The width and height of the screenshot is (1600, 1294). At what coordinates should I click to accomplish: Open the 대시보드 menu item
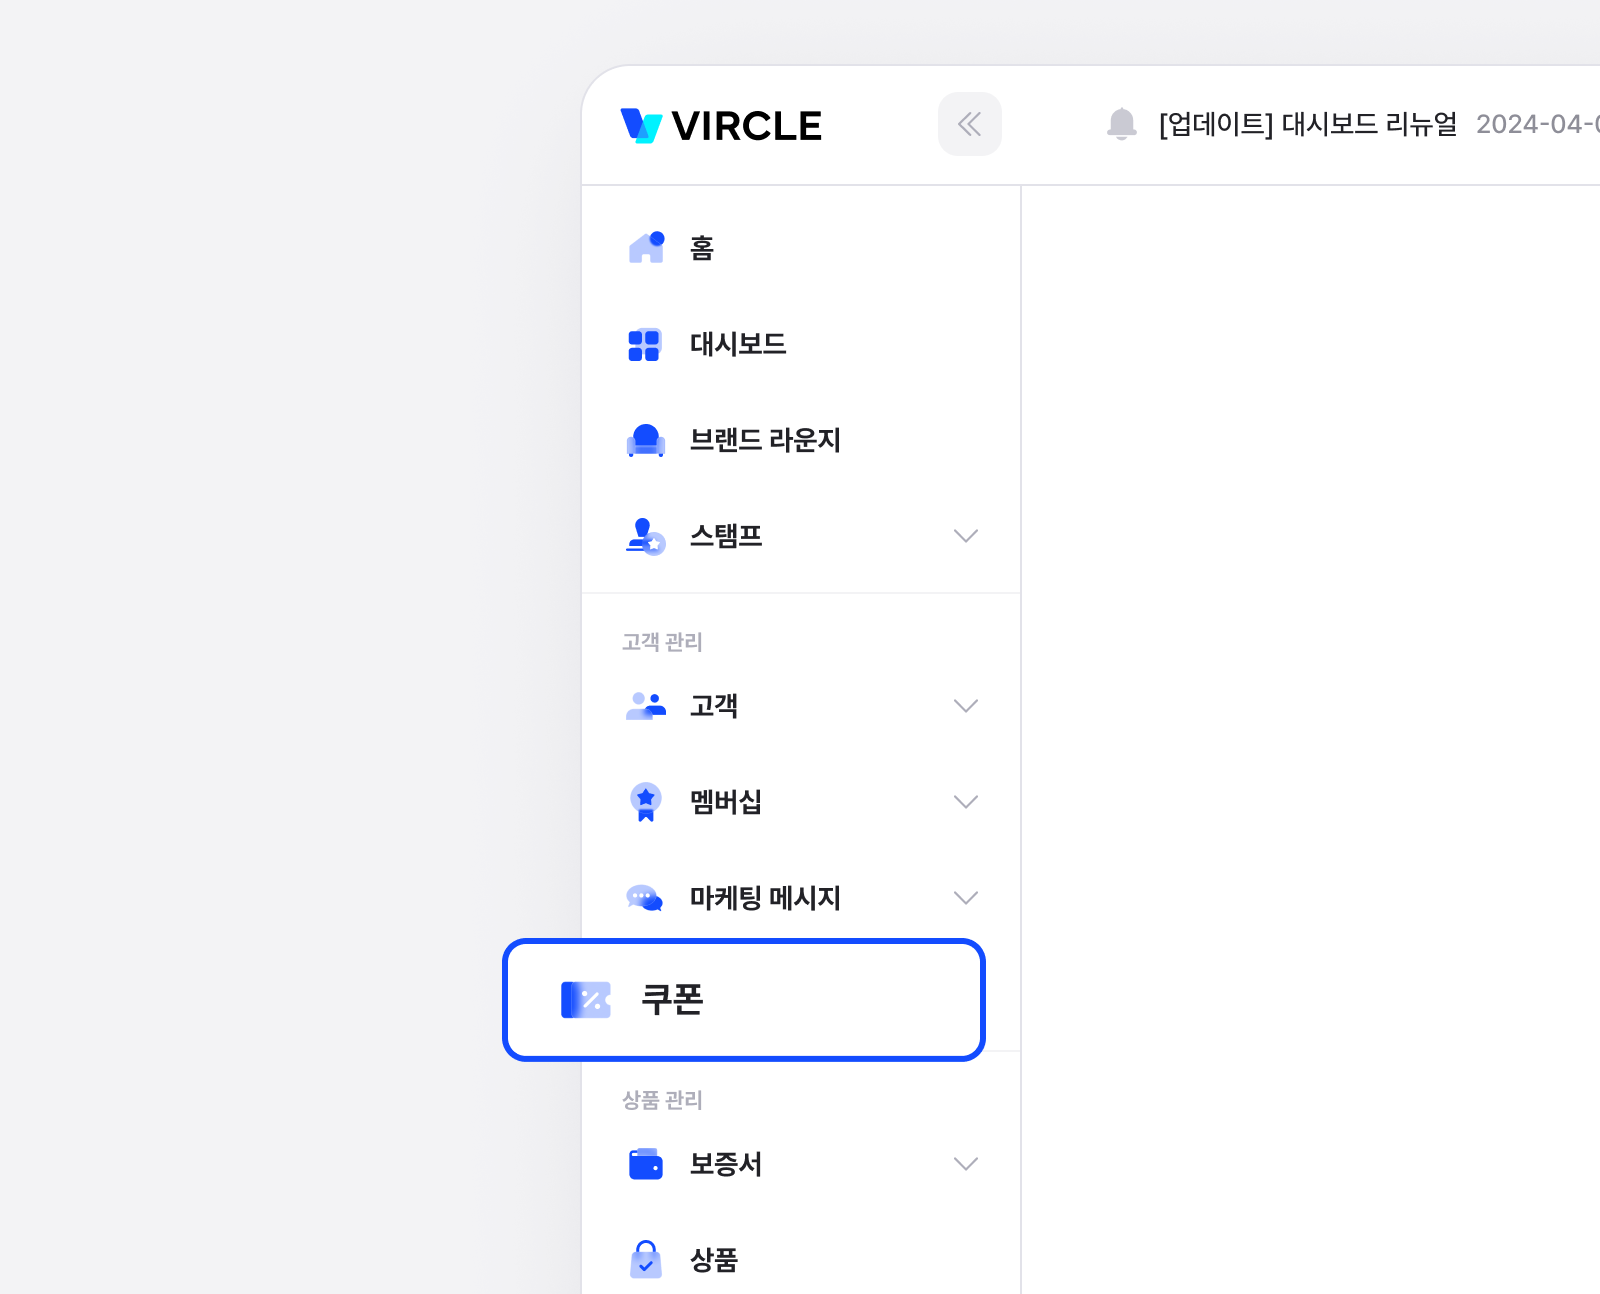[738, 344]
